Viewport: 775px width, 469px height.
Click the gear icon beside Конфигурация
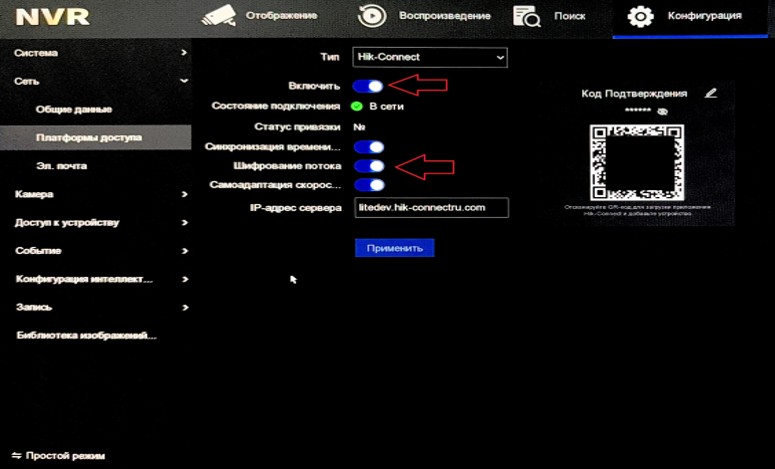pos(640,16)
